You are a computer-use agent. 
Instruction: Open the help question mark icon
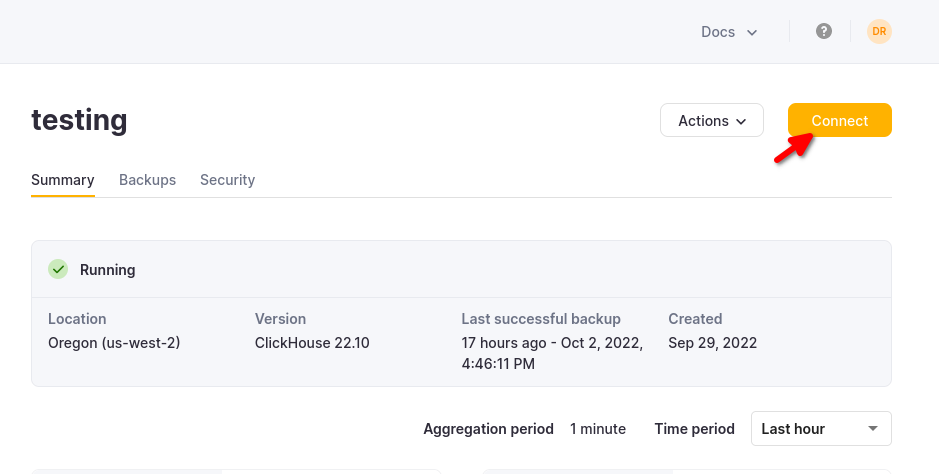pos(824,31)
